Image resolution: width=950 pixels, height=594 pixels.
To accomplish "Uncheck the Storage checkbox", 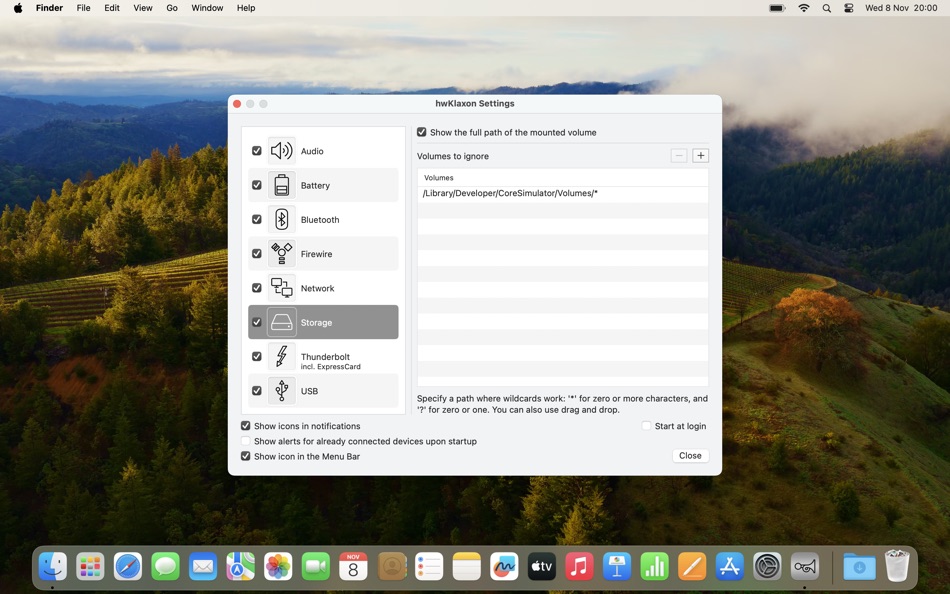I will pos(257,322).
